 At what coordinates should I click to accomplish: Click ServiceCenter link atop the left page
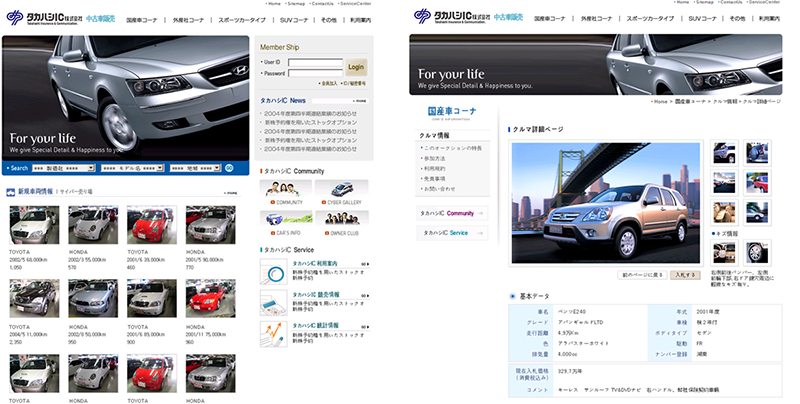355,4
